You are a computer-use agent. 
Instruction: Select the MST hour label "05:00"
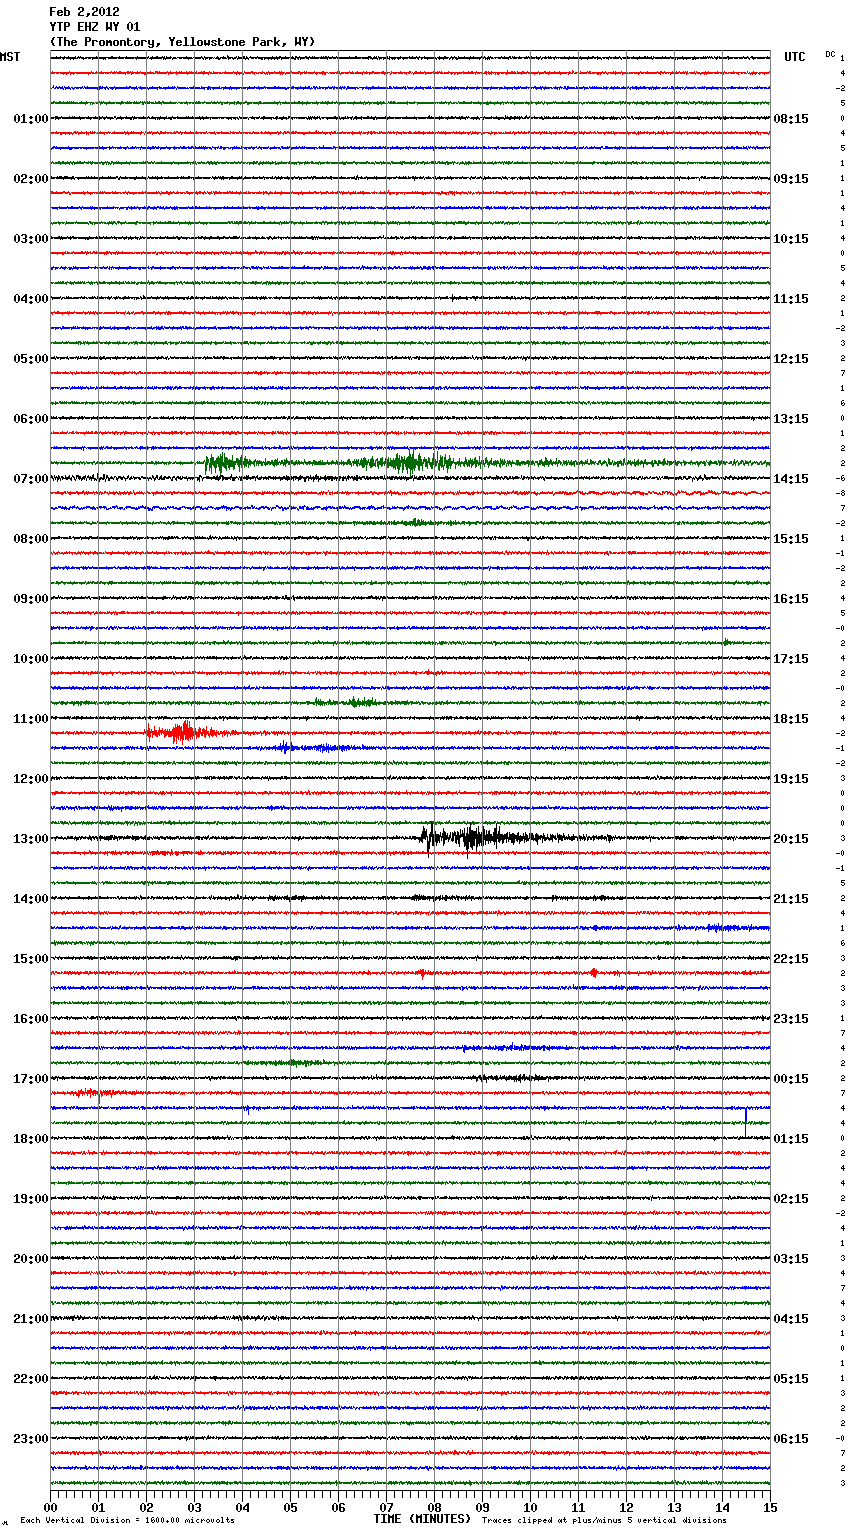(31, 359)
